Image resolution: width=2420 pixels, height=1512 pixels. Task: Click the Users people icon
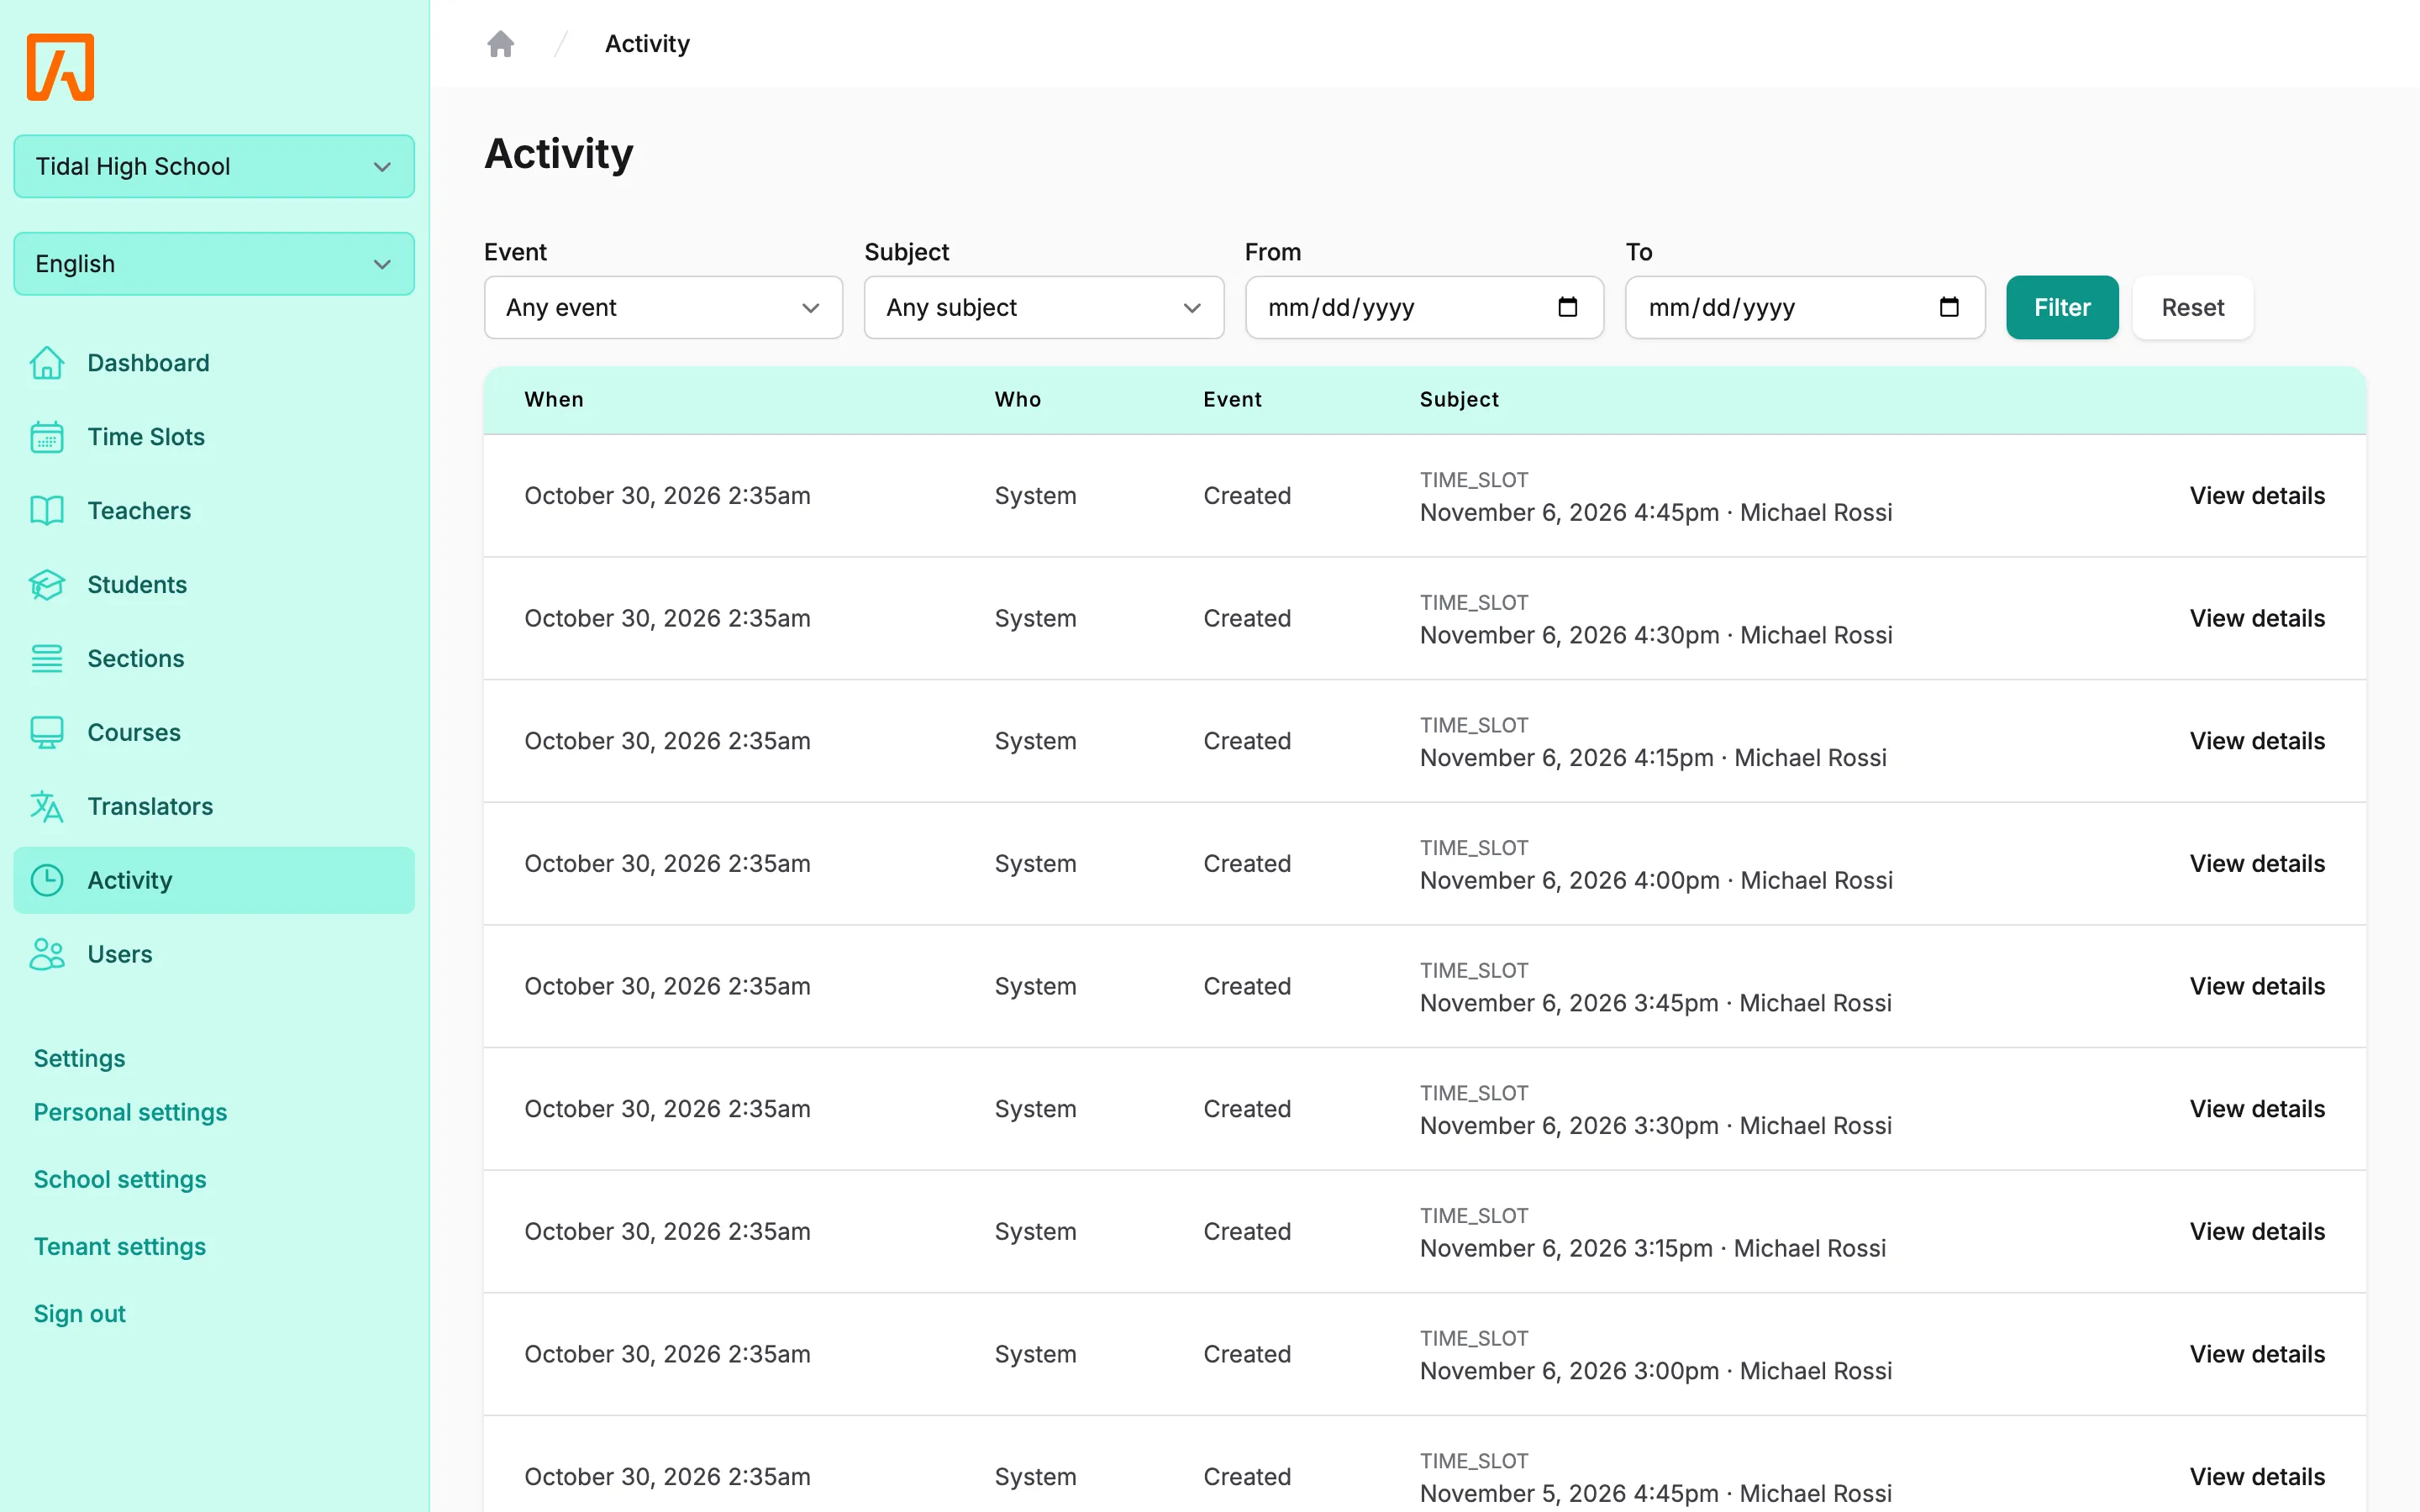(x=47, y=954)
